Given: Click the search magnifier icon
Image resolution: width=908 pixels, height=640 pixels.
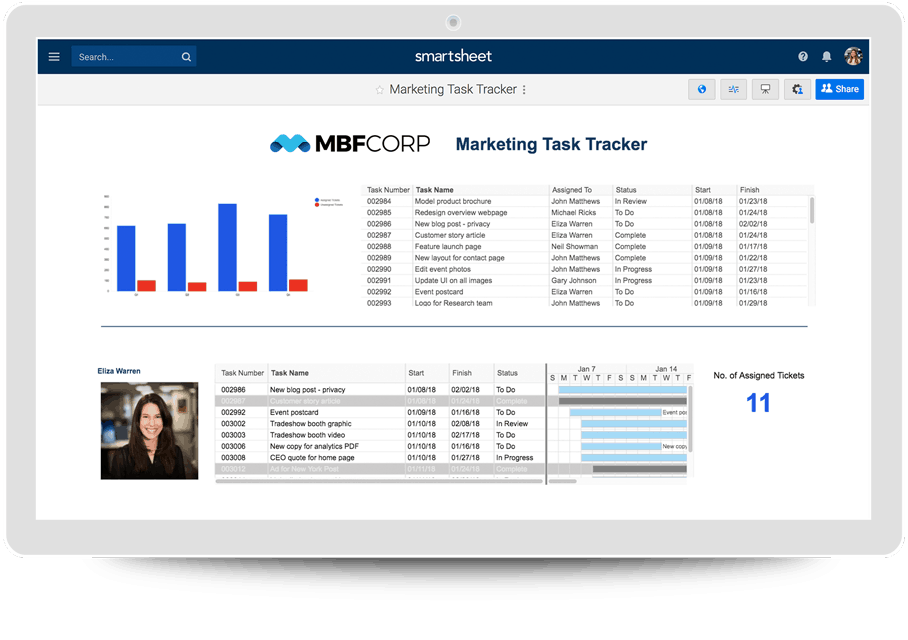Looking at the screenshot, I should pyautogui.click(x=186, y=57).
